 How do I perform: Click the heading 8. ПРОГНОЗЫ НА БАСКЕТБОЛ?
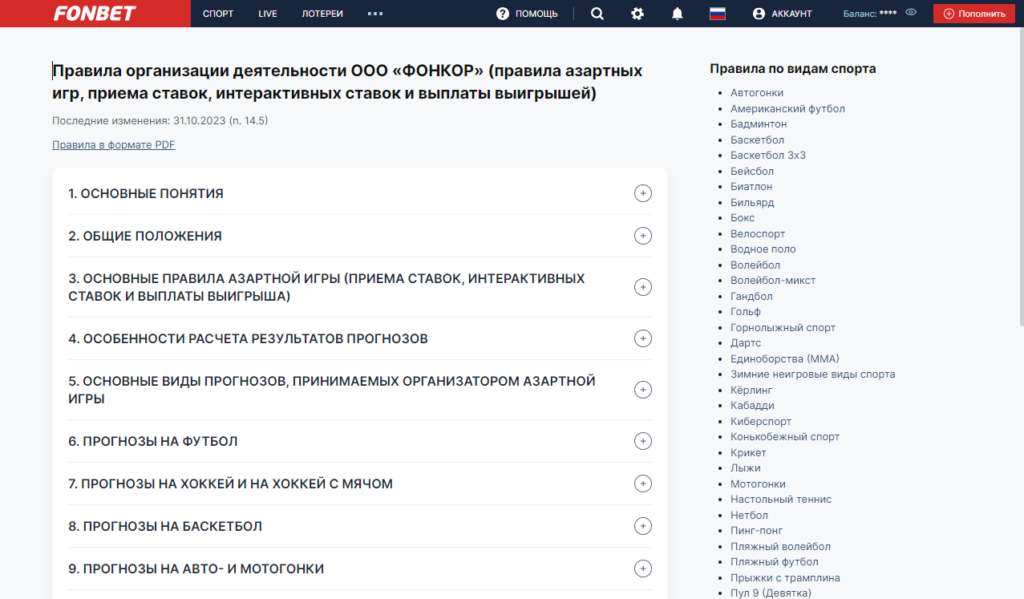tap(165, 526)
